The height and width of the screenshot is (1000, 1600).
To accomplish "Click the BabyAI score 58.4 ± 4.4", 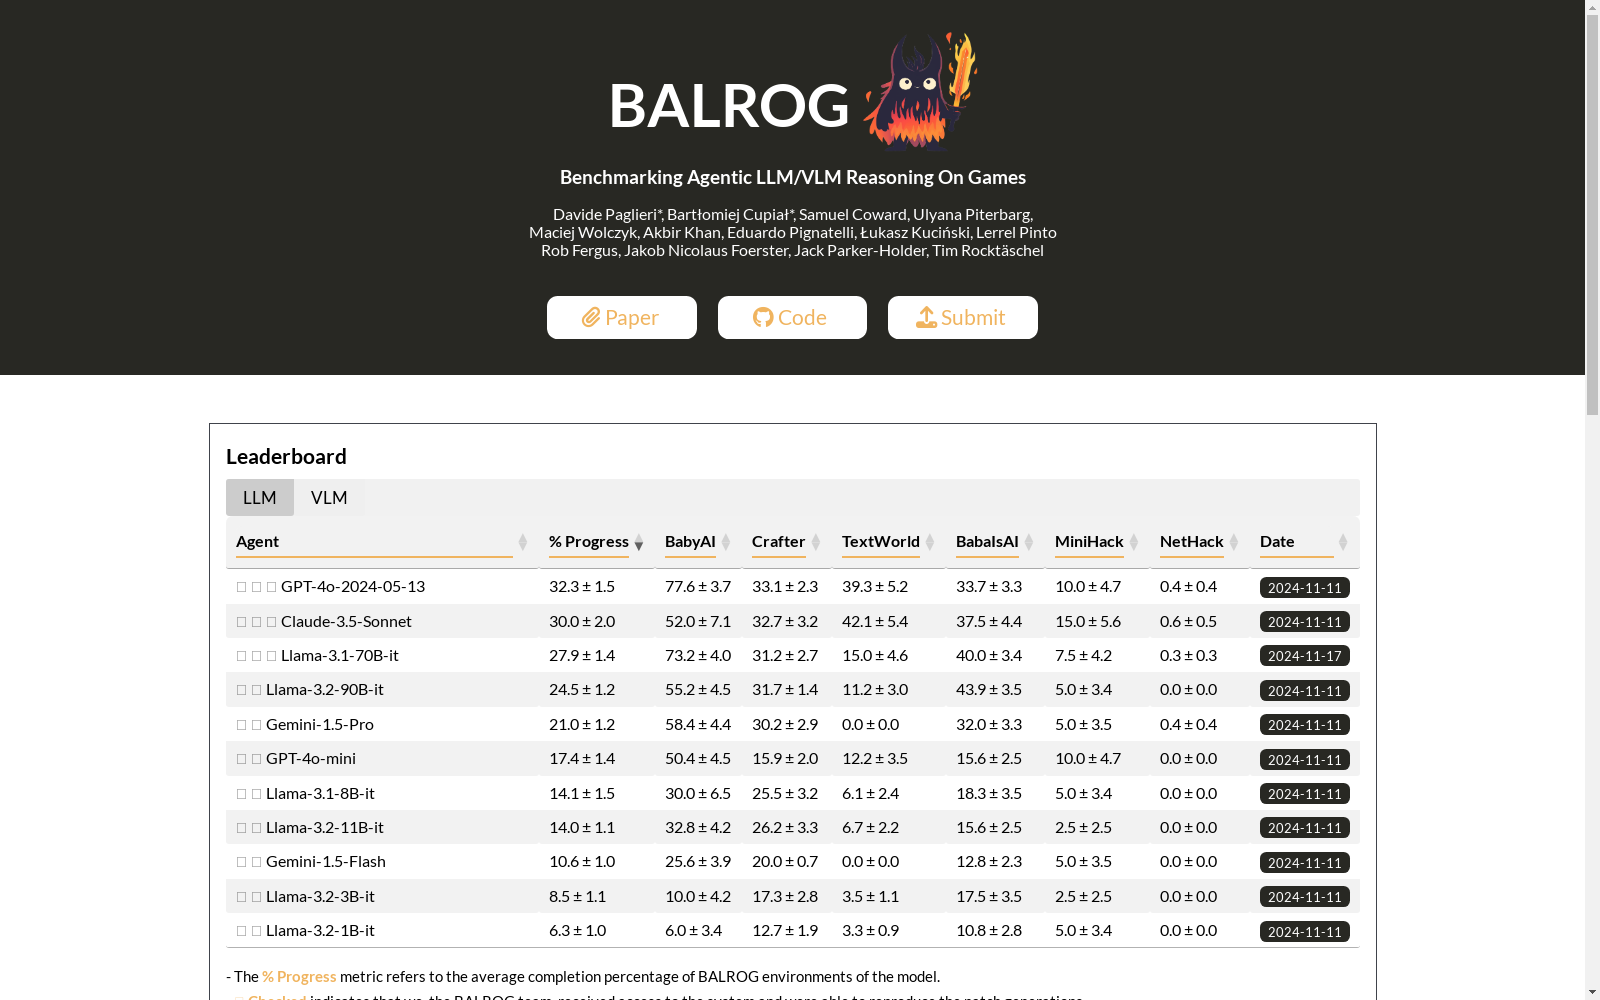I will coord(698,724).
